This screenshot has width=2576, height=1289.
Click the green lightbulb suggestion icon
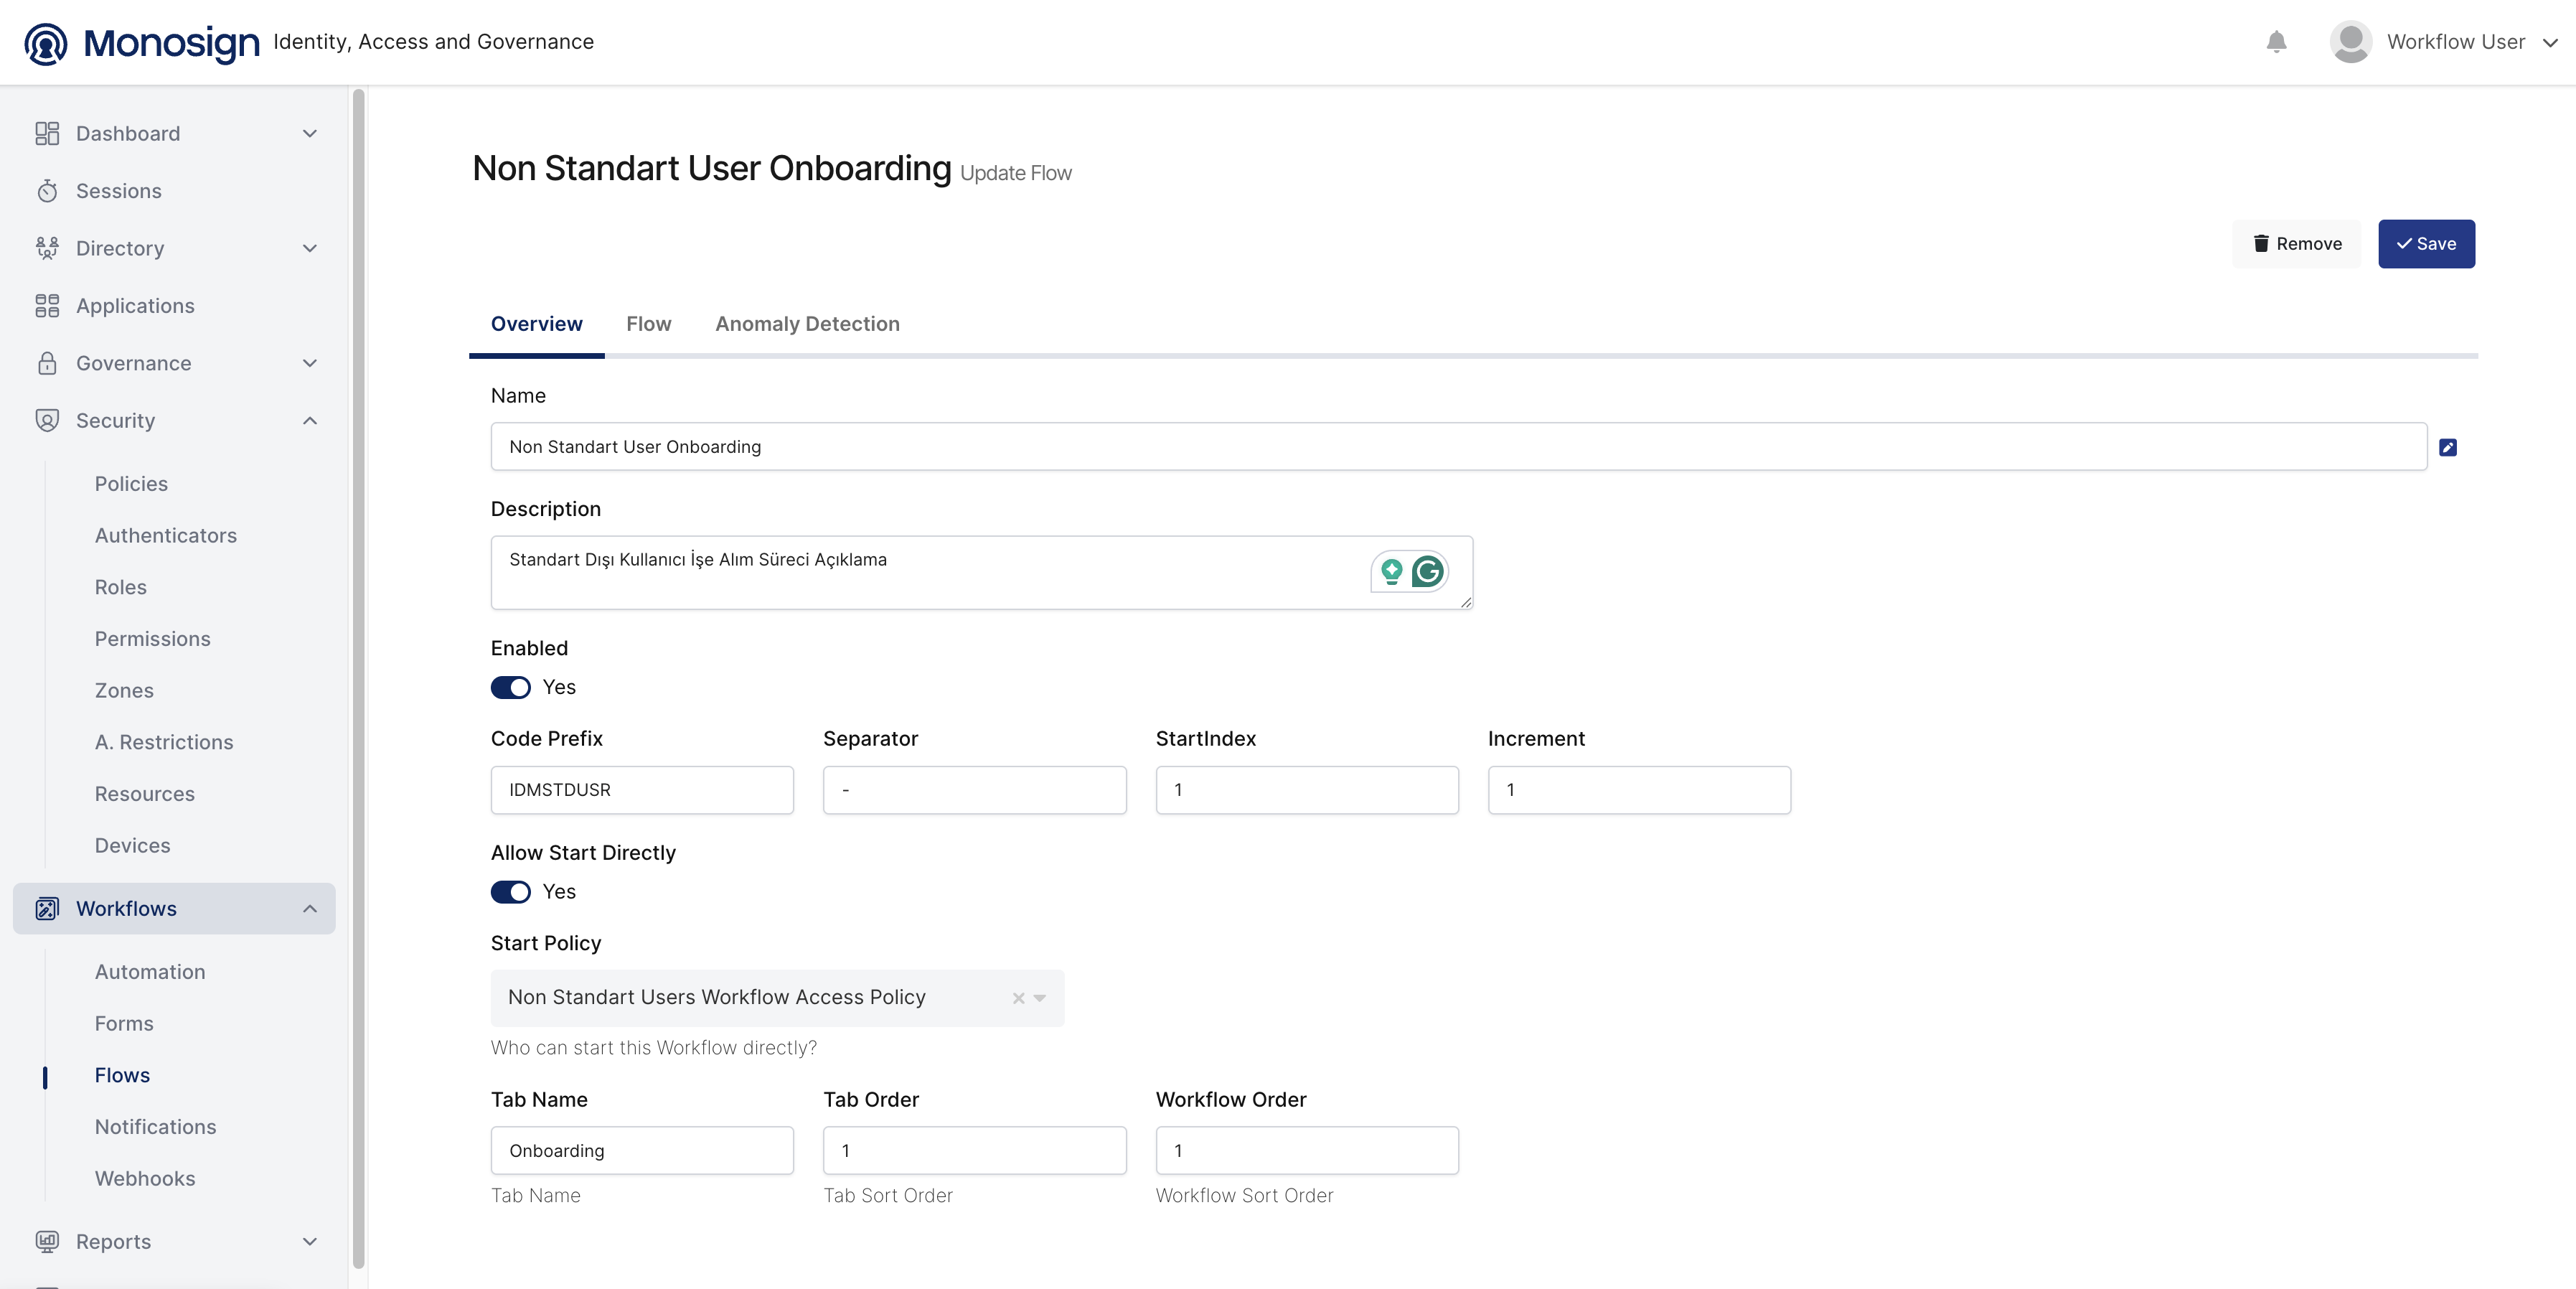[1391, 571]
